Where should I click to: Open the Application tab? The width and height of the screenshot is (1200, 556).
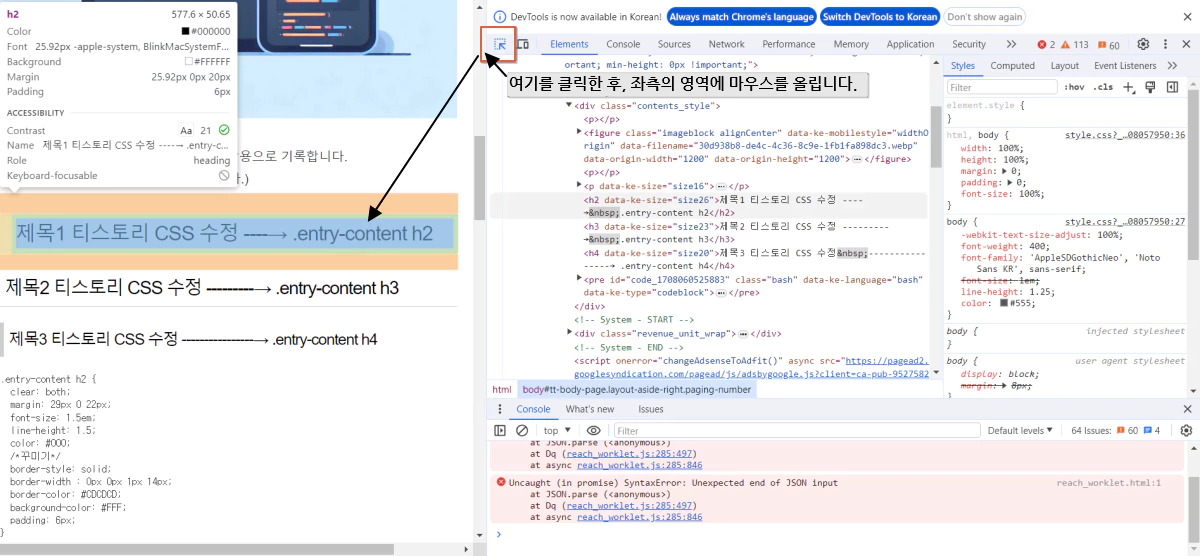tap(910, 44)
